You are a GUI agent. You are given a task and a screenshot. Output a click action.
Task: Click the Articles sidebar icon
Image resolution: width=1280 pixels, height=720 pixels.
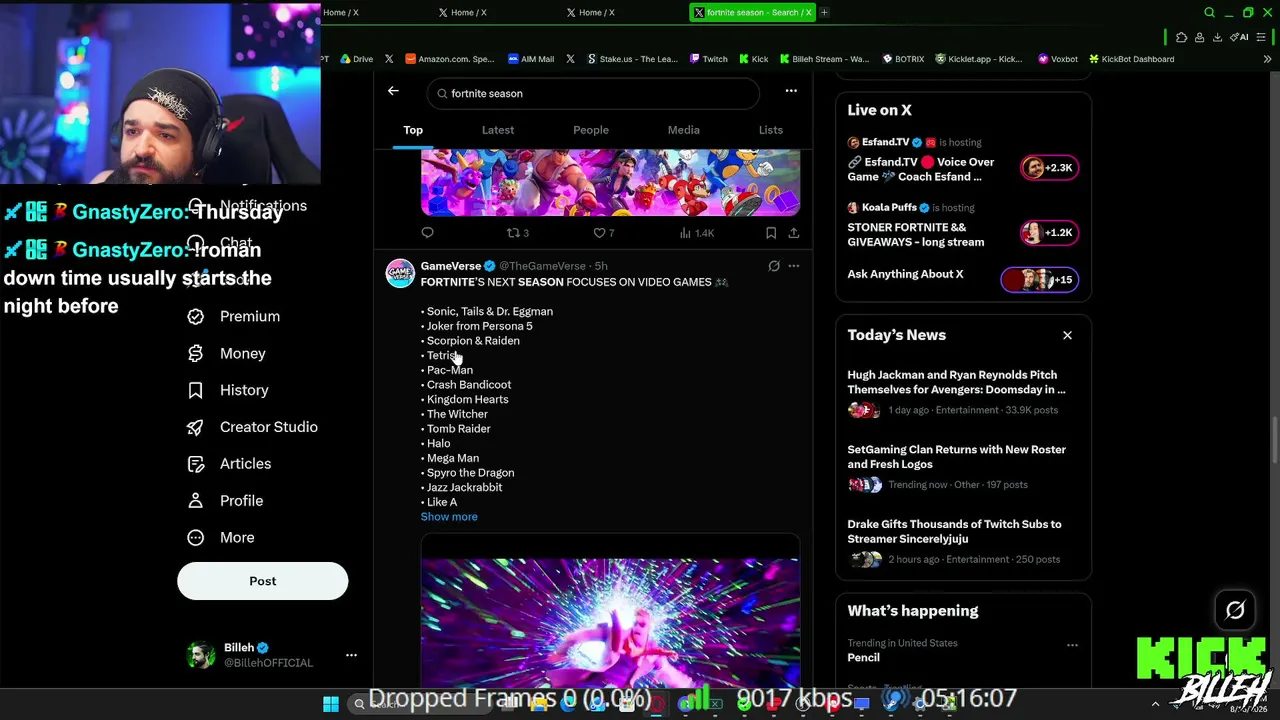coord(196,464)
